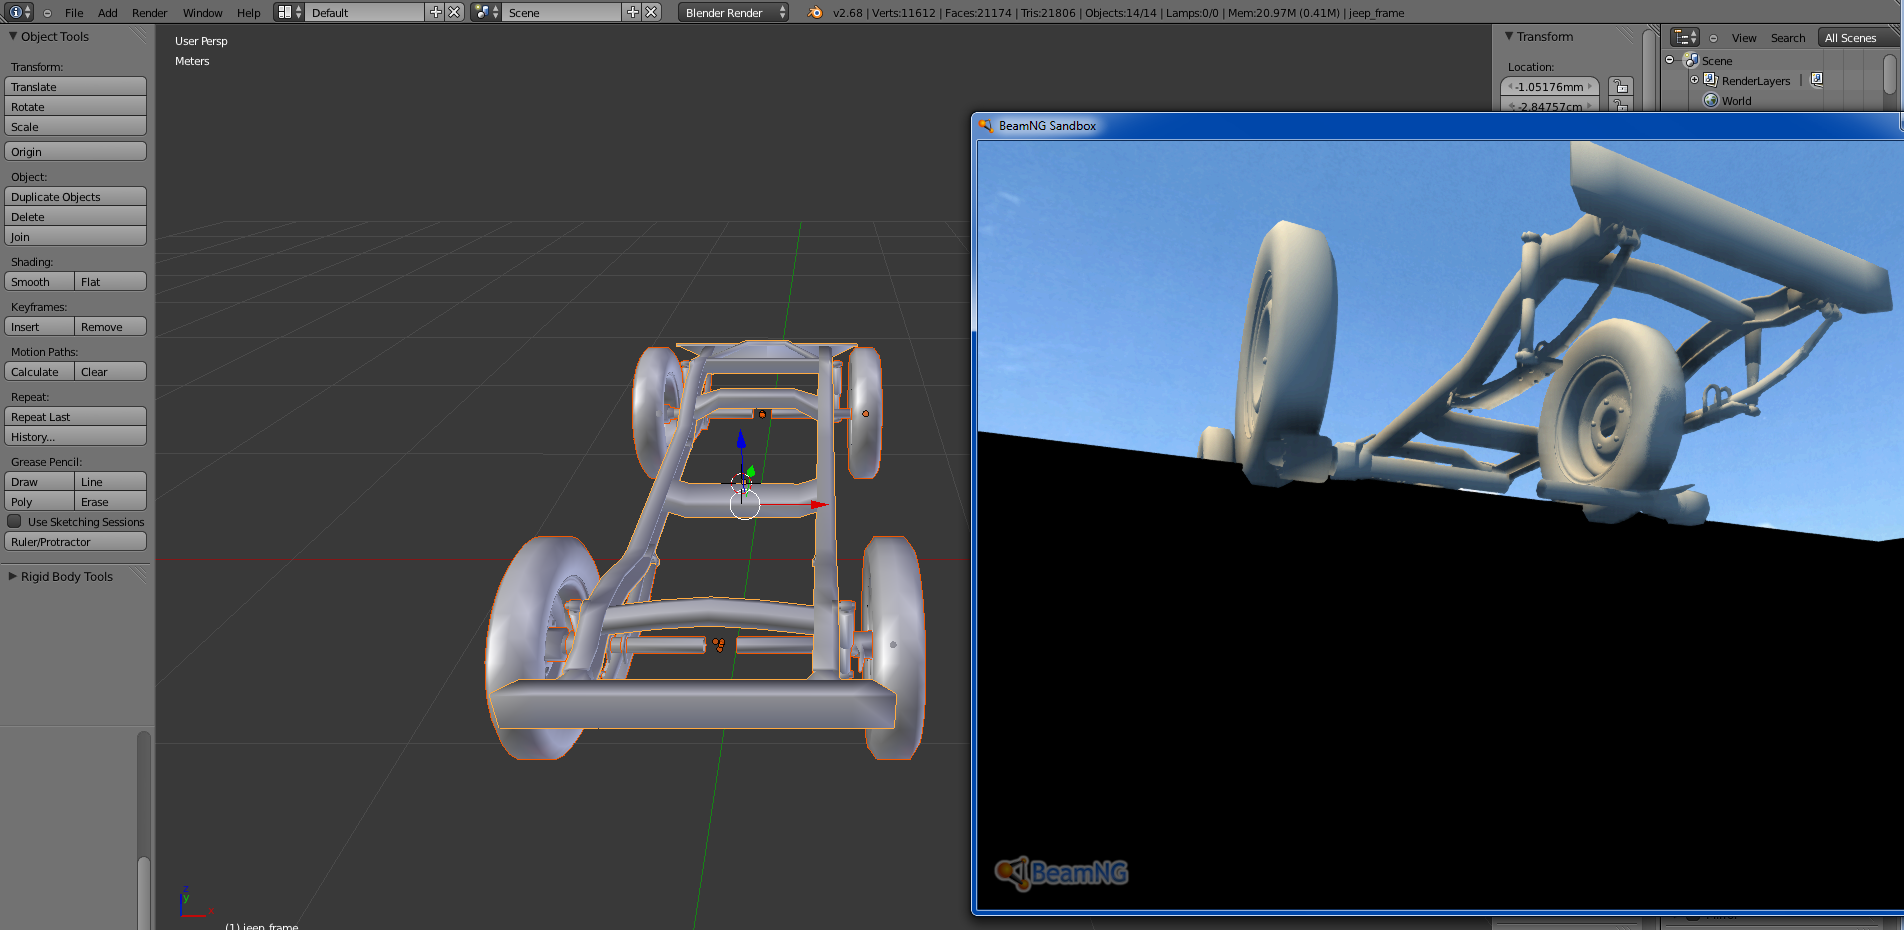Viewport: 1904px width, 930px height.
Task: Click Repeat Last
Action: click(x=75, y=416)
